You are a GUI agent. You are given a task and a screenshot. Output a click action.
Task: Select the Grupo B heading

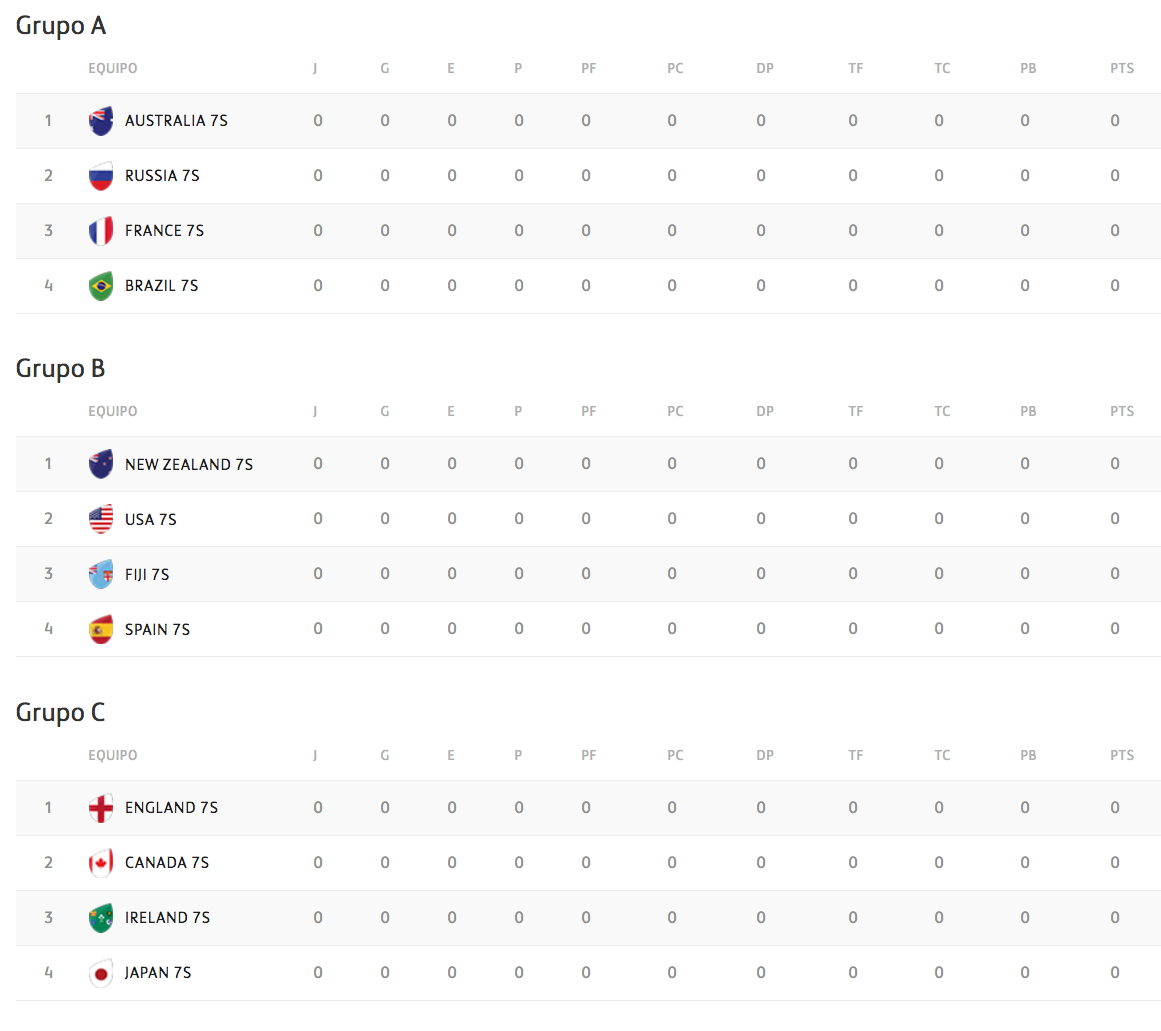point(61,369)
